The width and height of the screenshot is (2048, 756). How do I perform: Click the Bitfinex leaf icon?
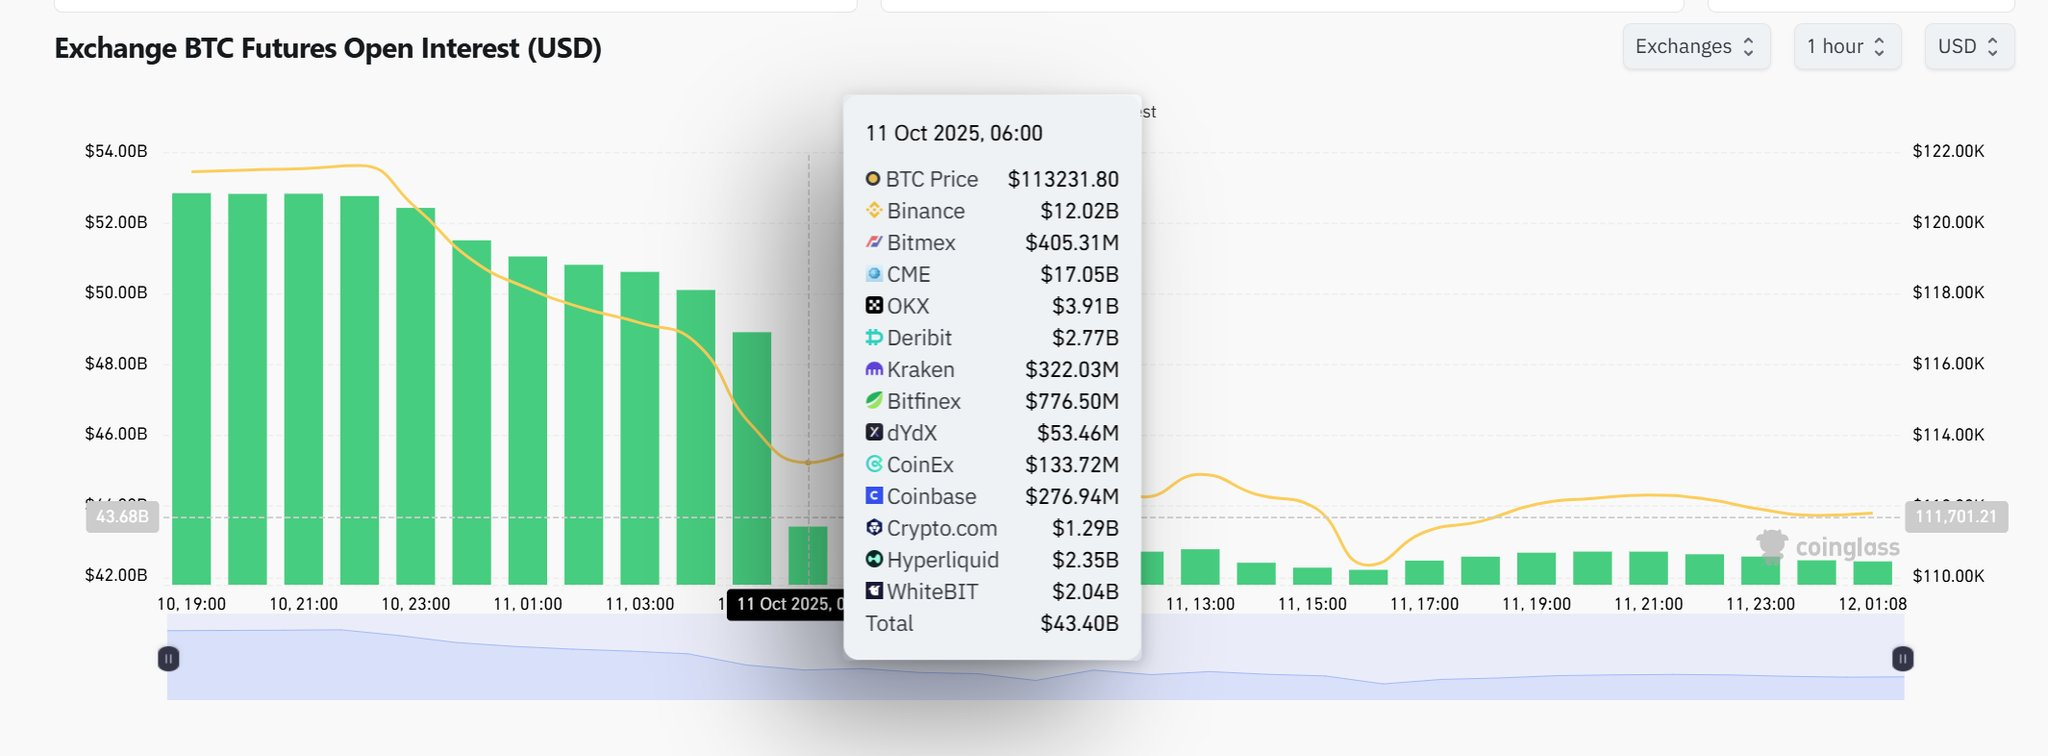(x=874, y=401)
